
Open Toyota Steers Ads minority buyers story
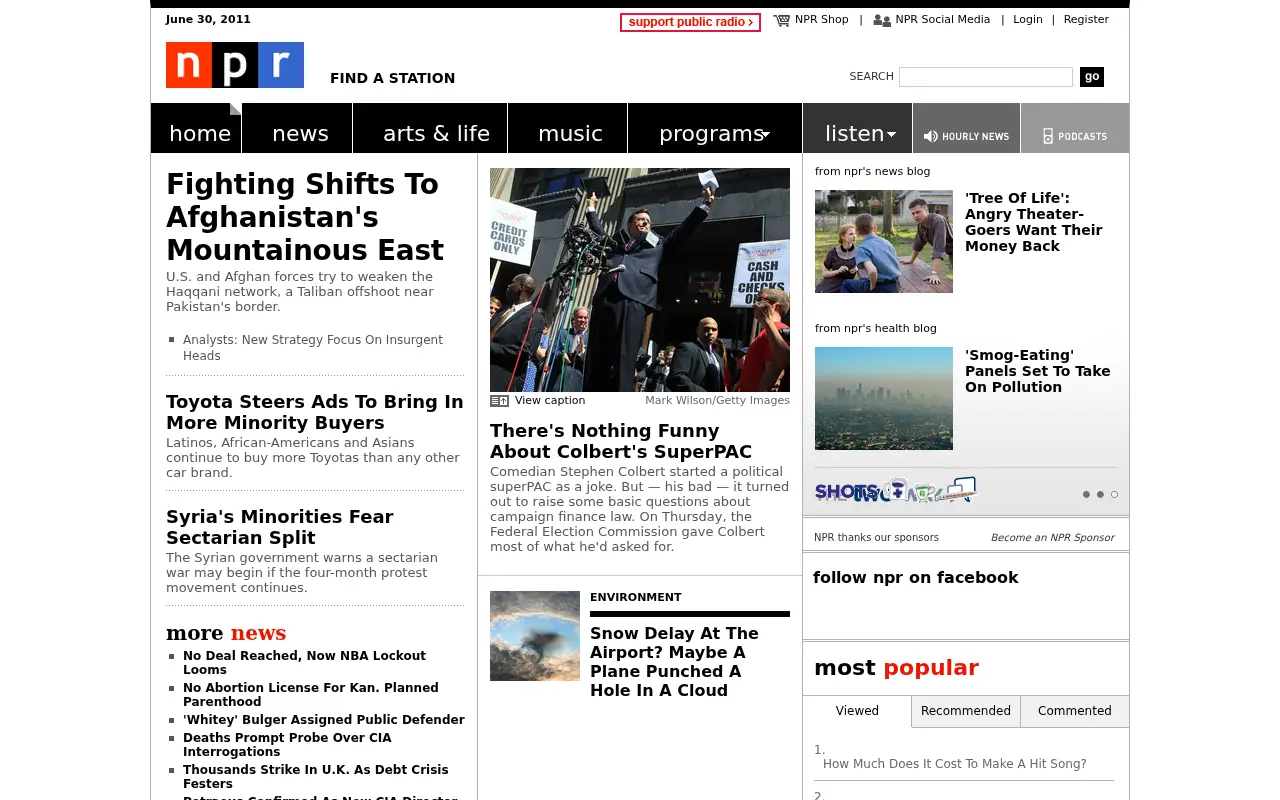(315, 412)
